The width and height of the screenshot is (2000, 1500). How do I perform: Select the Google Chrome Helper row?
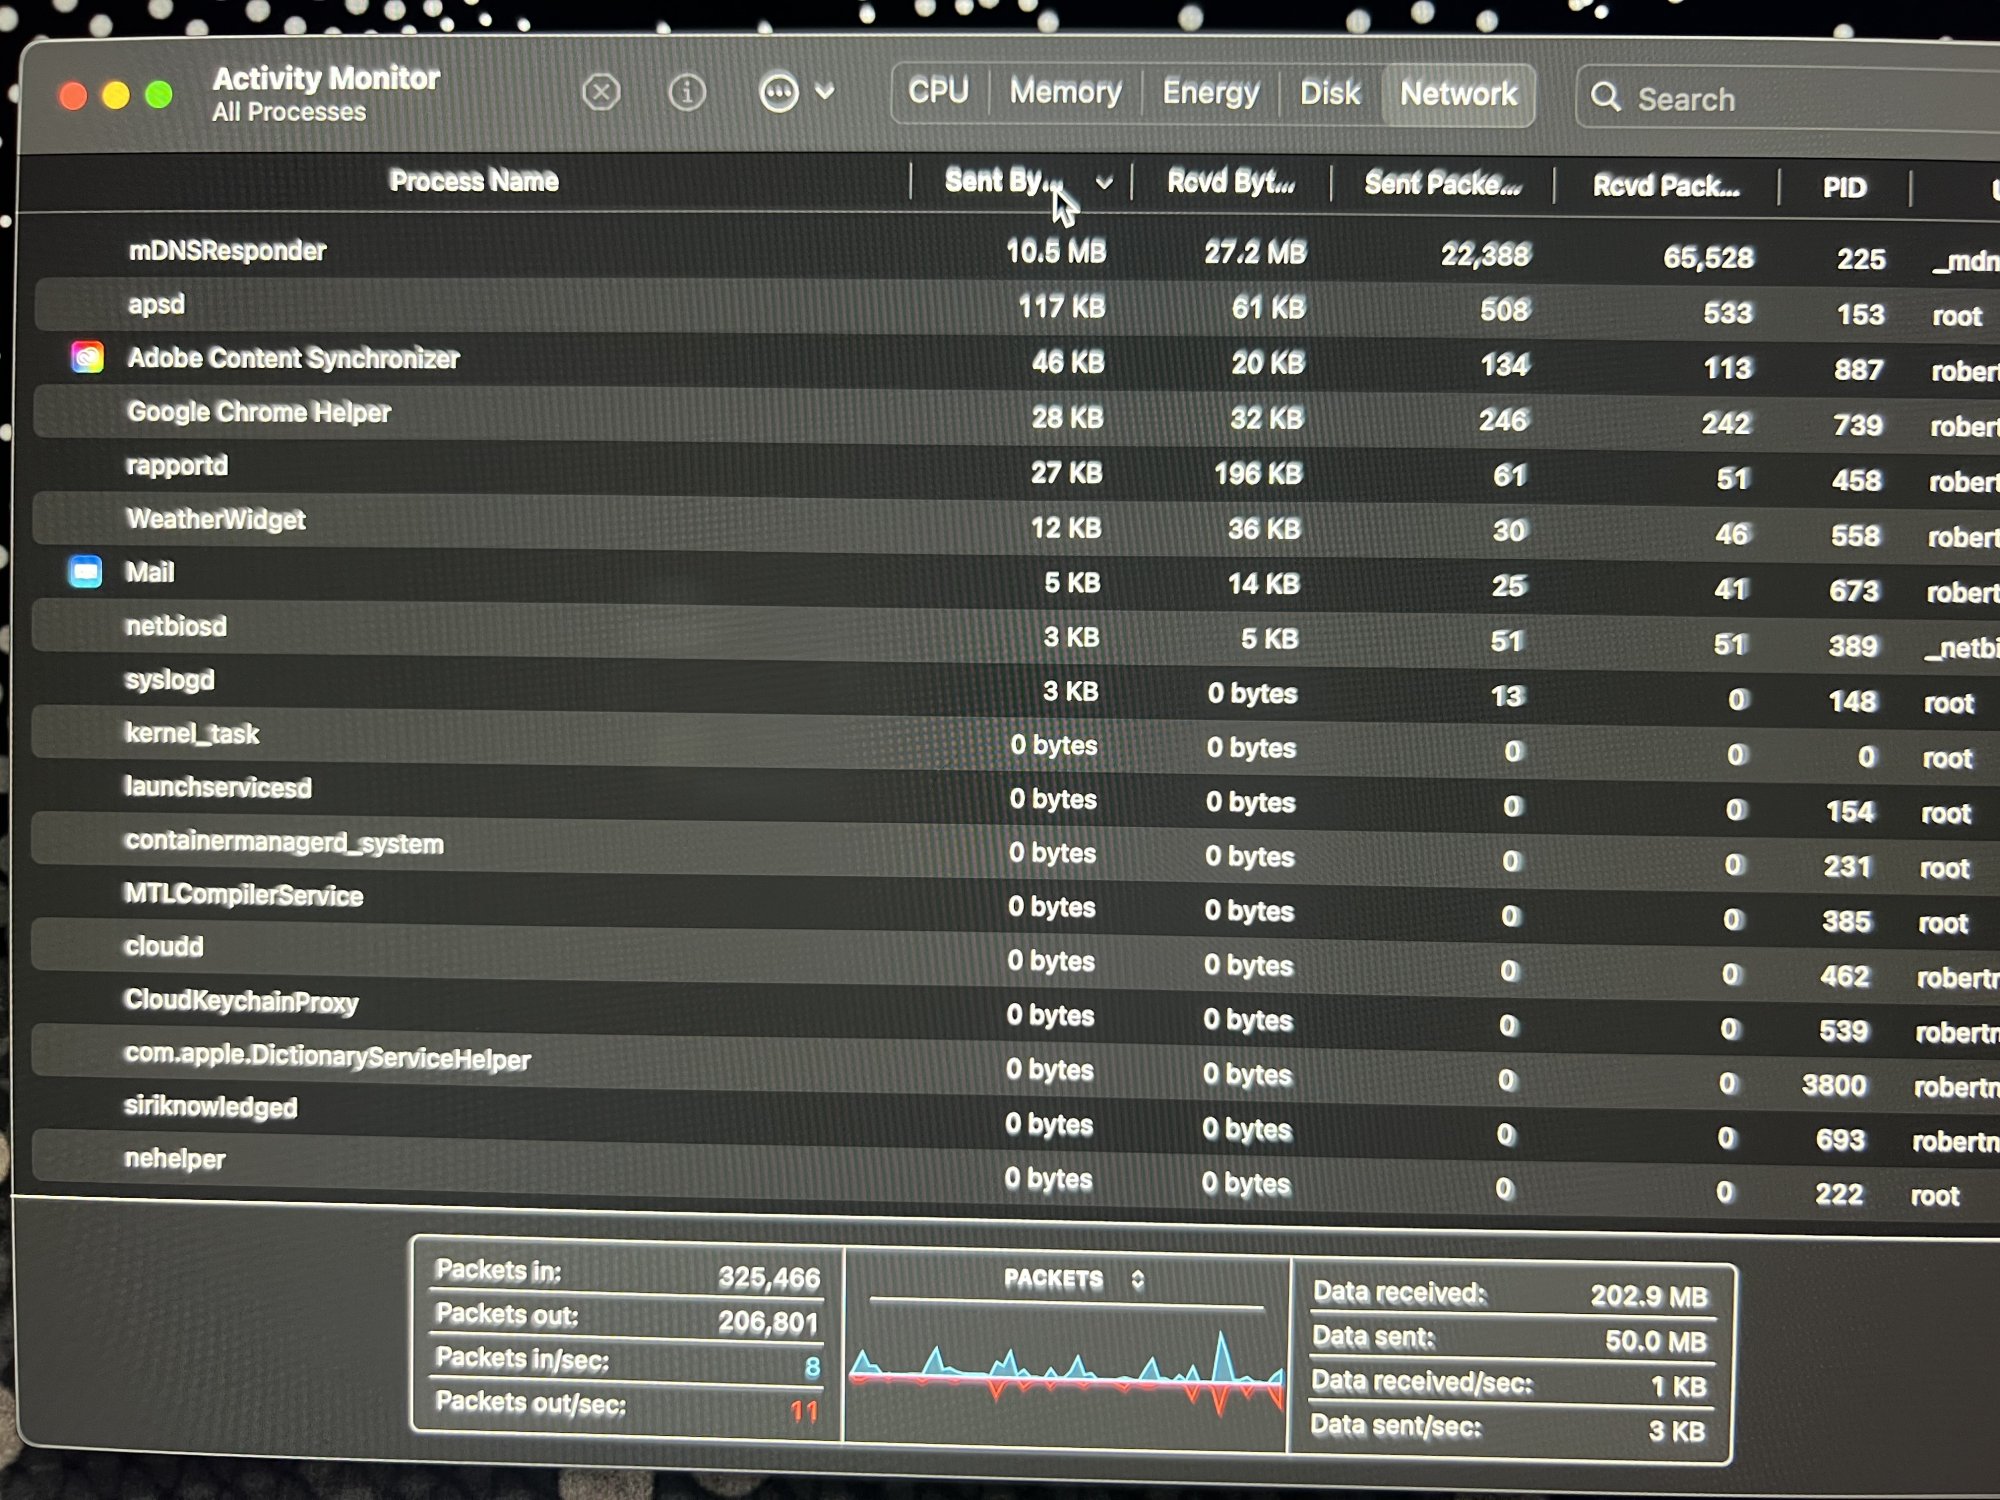(259, 412)
